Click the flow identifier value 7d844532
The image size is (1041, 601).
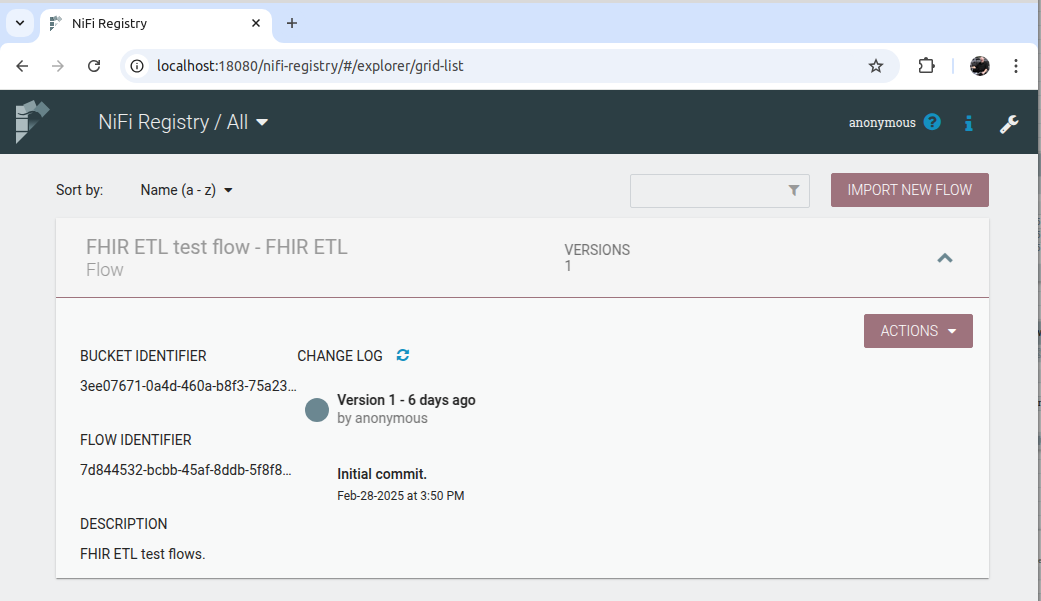[185, 470]
